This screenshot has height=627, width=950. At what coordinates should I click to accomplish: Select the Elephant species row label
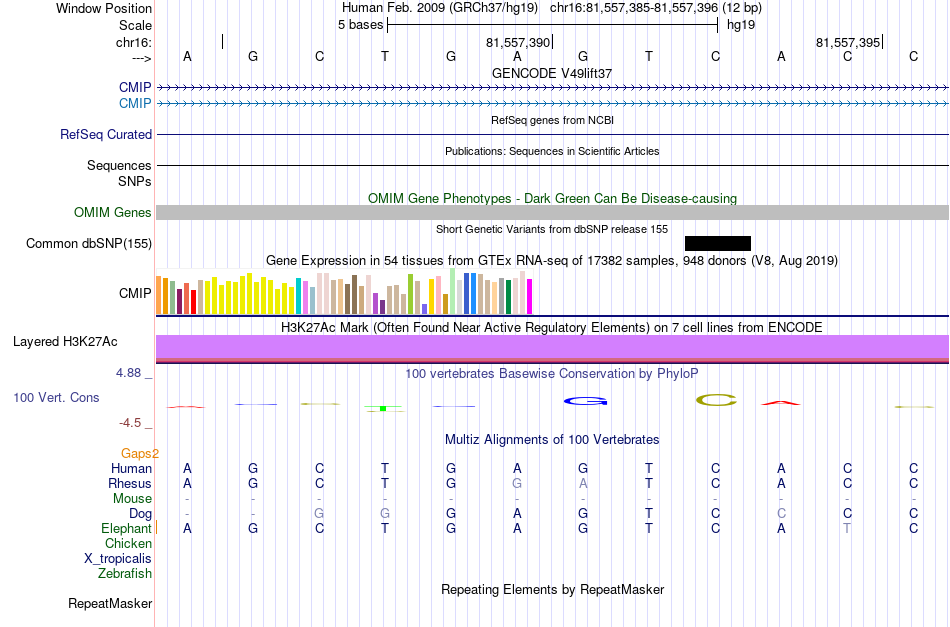pyautogui.click(x=126, y=528)
